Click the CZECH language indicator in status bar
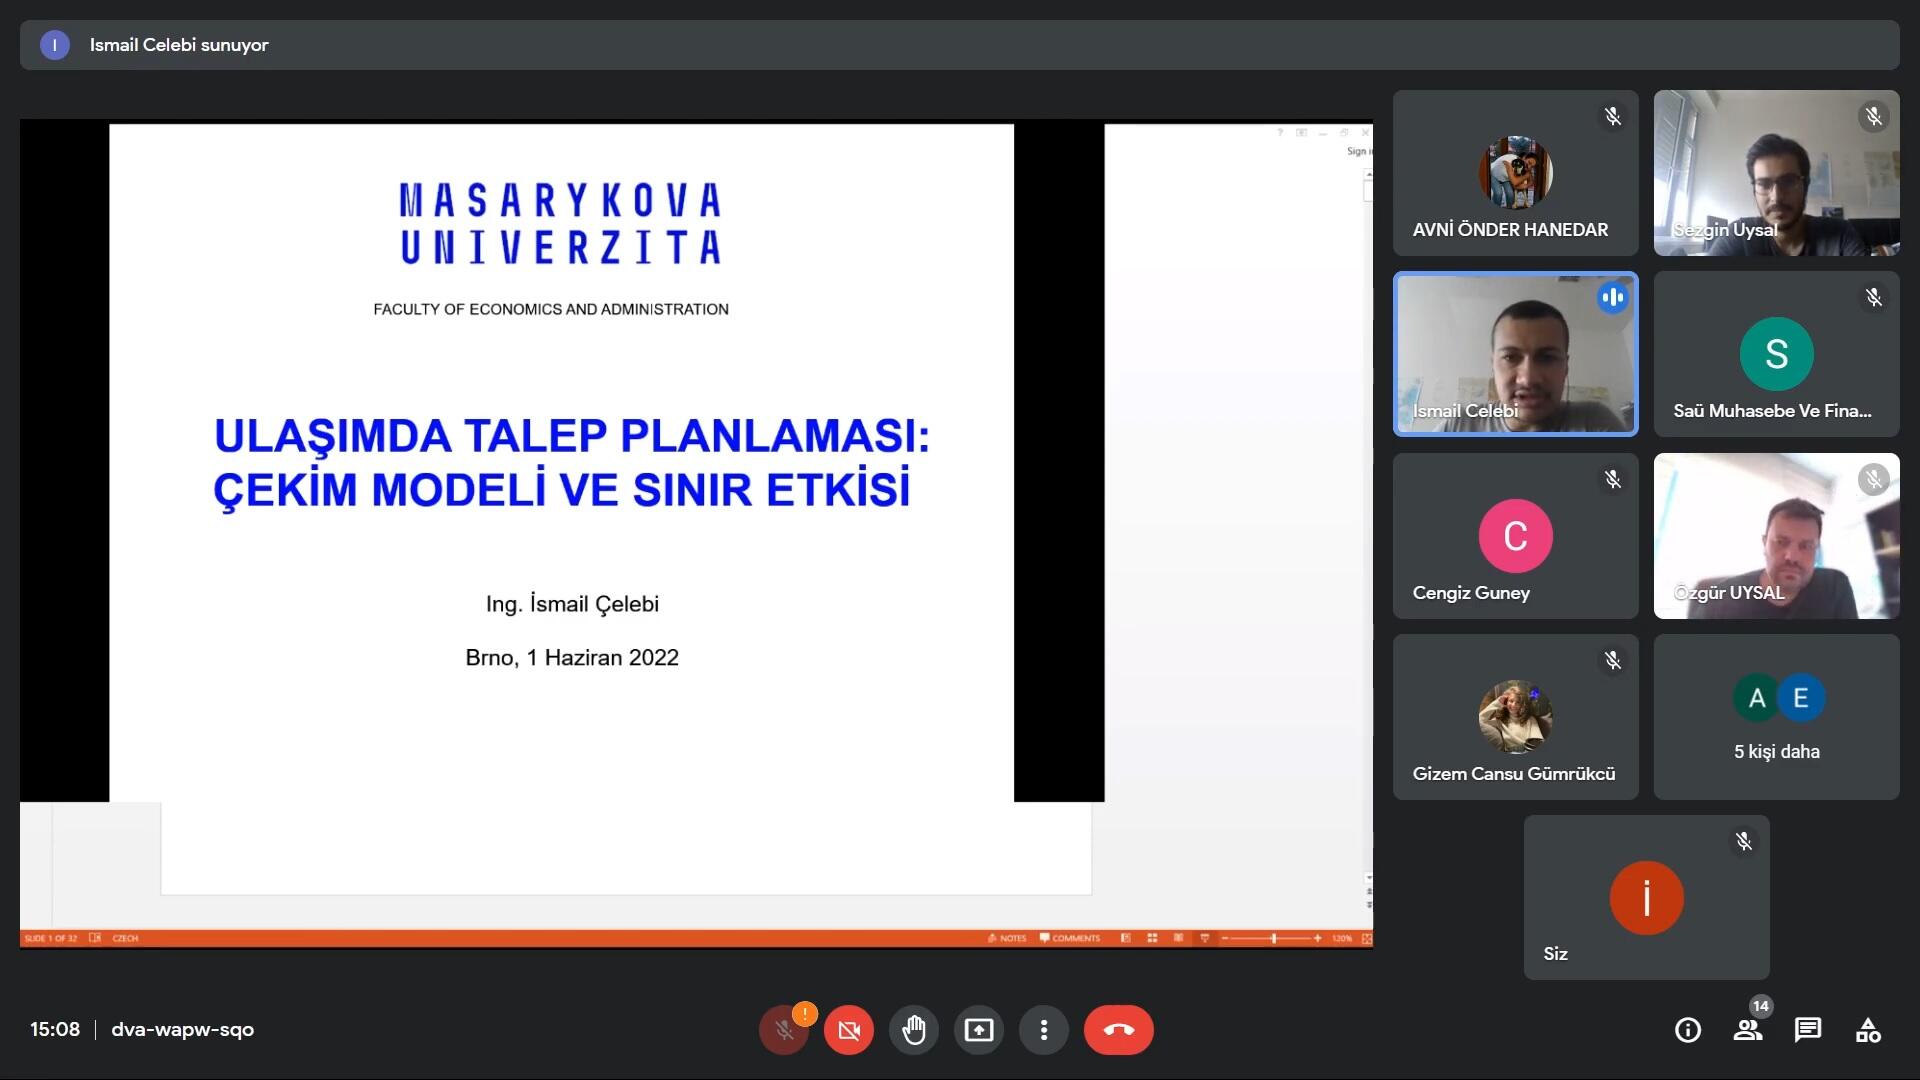Image resolution: width=1920 pixels, height=1080 pixels. pos(125,938)
